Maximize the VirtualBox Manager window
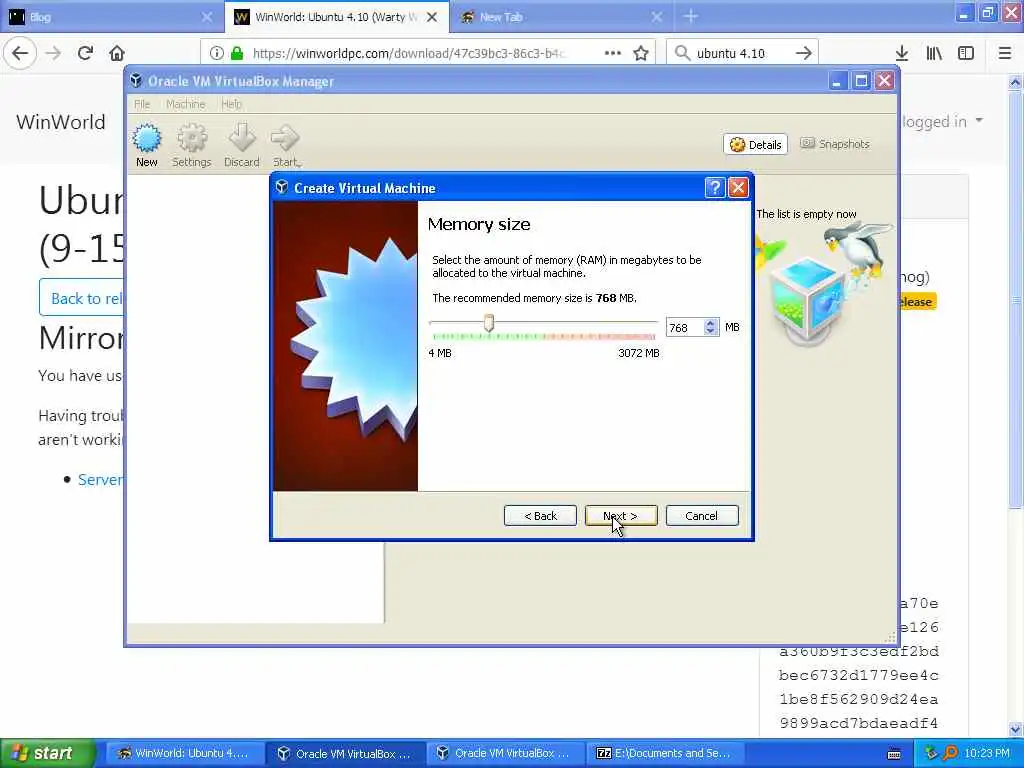This screenshot has width=1024, height=768. [x=861, y=81]
